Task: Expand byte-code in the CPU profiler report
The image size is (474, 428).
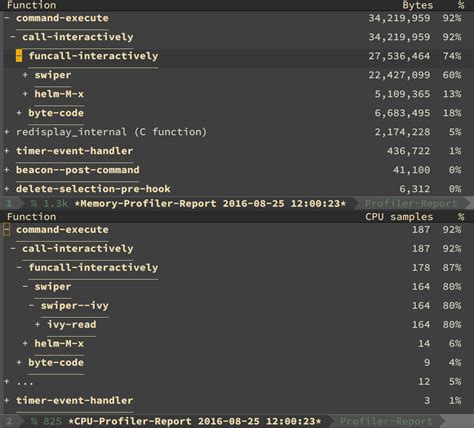Action: pyautogui.click(x=19, y=363)
